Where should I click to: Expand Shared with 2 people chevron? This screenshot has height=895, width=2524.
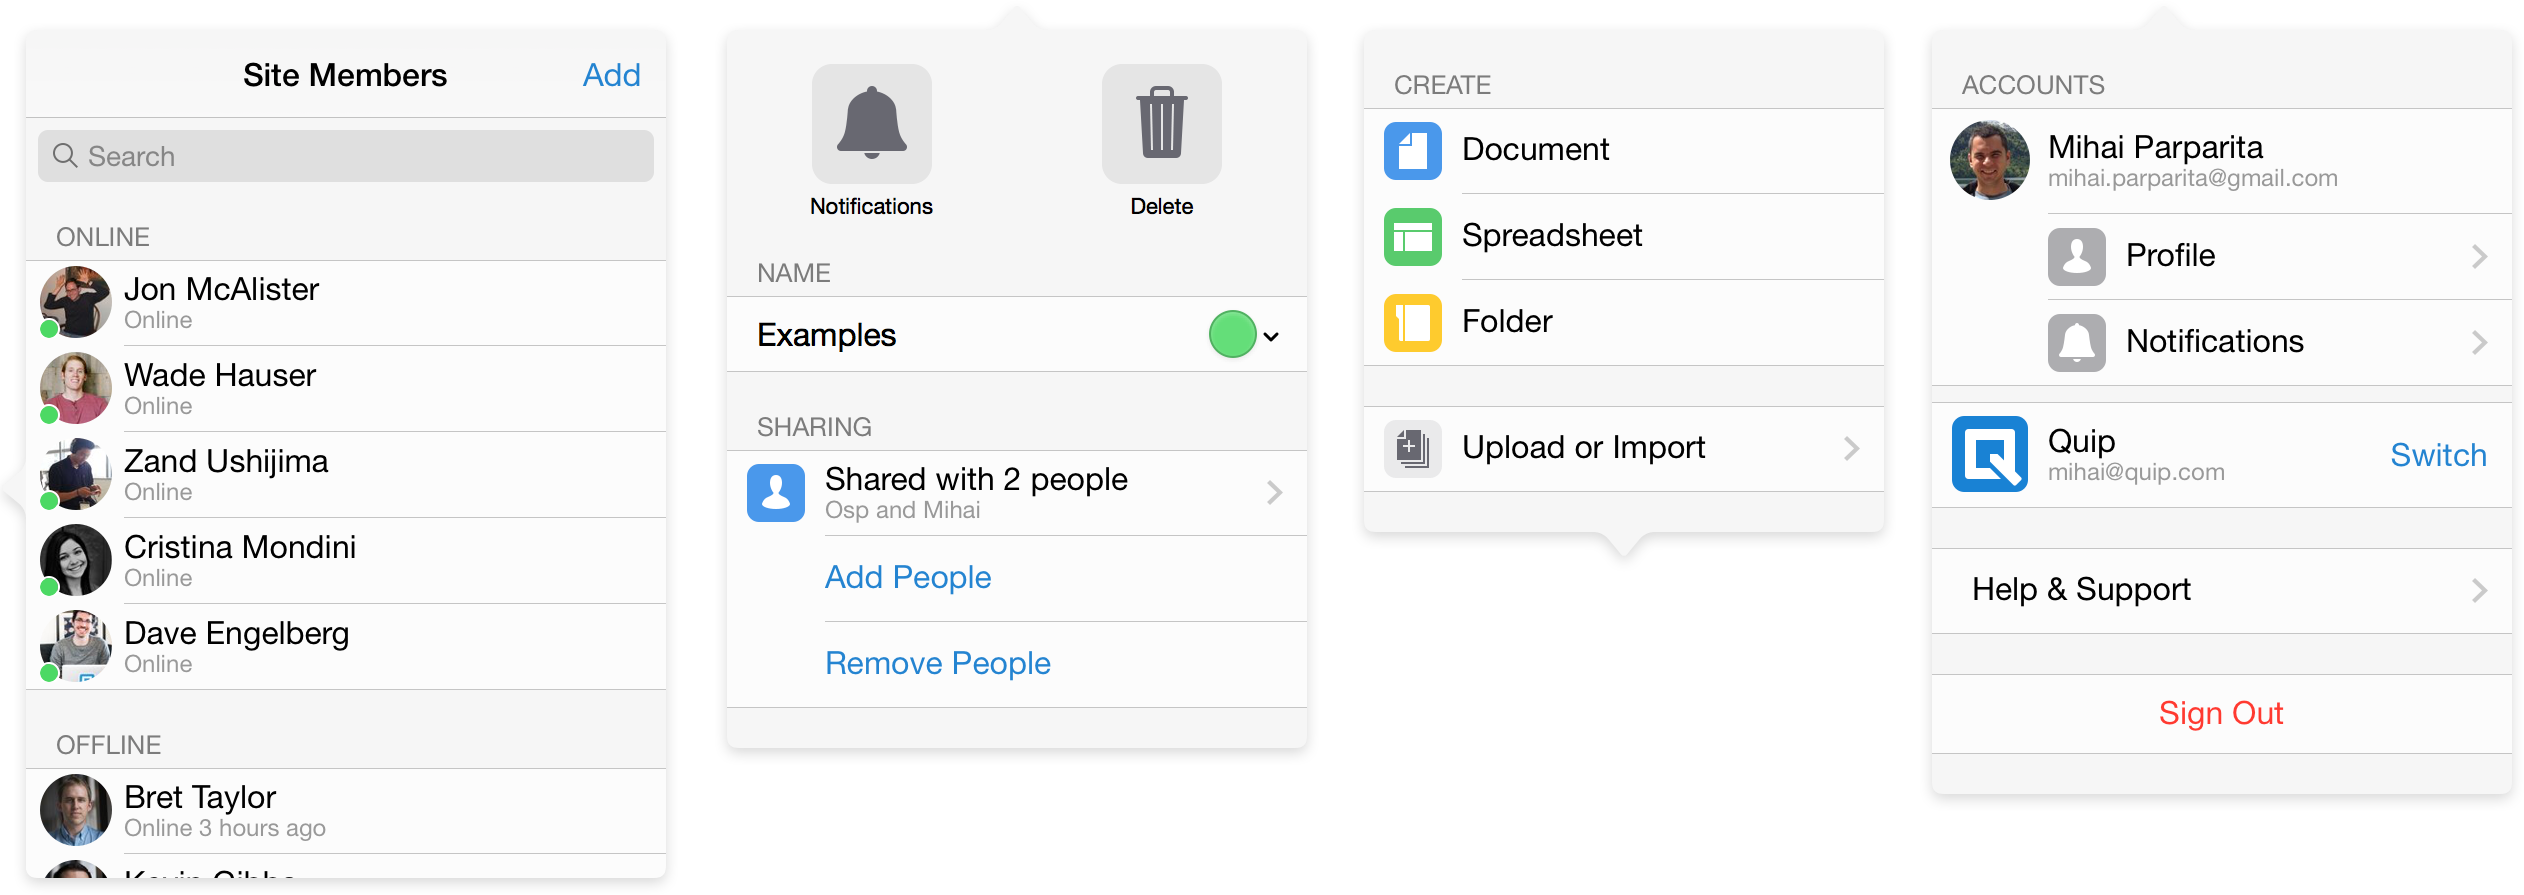1274,493
